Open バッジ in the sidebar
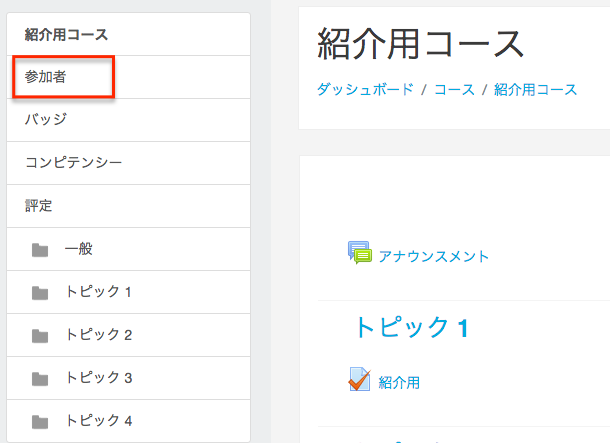The height and width of the screenshot is (443, 610). pyautogui.click(x=46, y=120)
